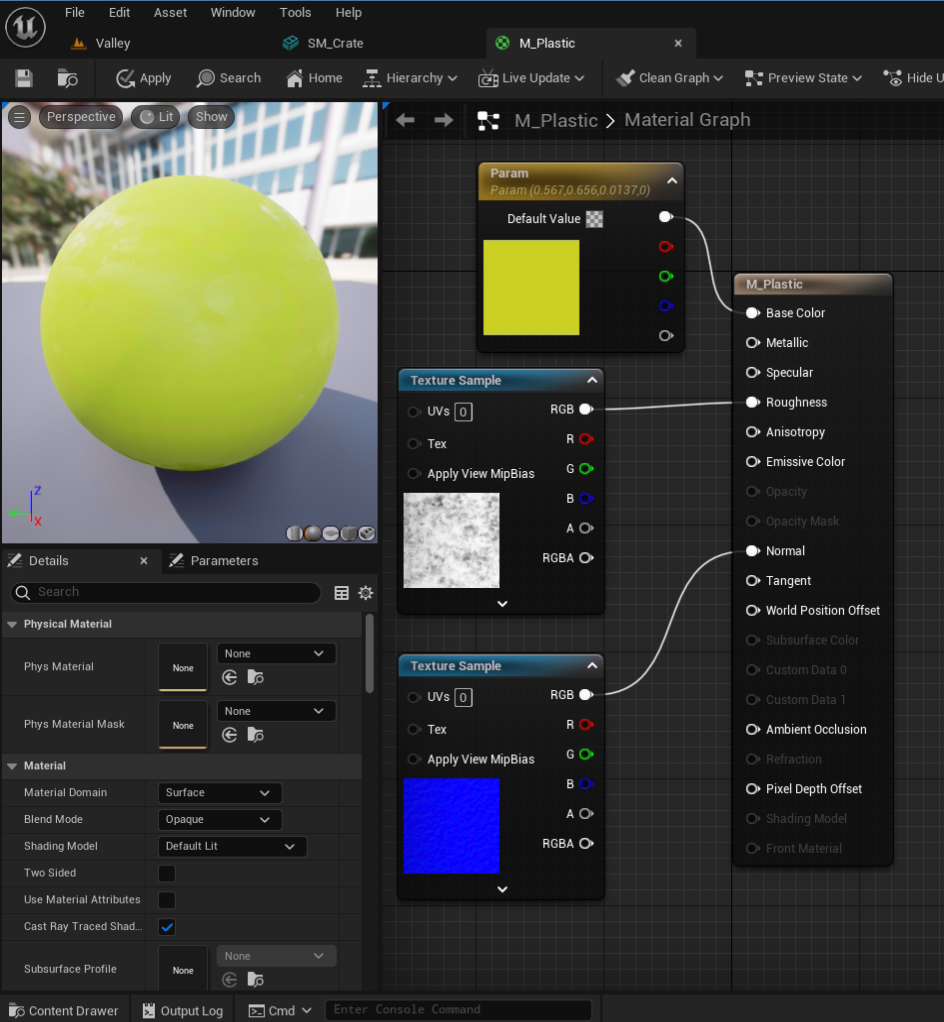Click the Browse to asset icon beside Save
The height and width of the screenshot is (1022, 944).
click(x=67, y=77)
